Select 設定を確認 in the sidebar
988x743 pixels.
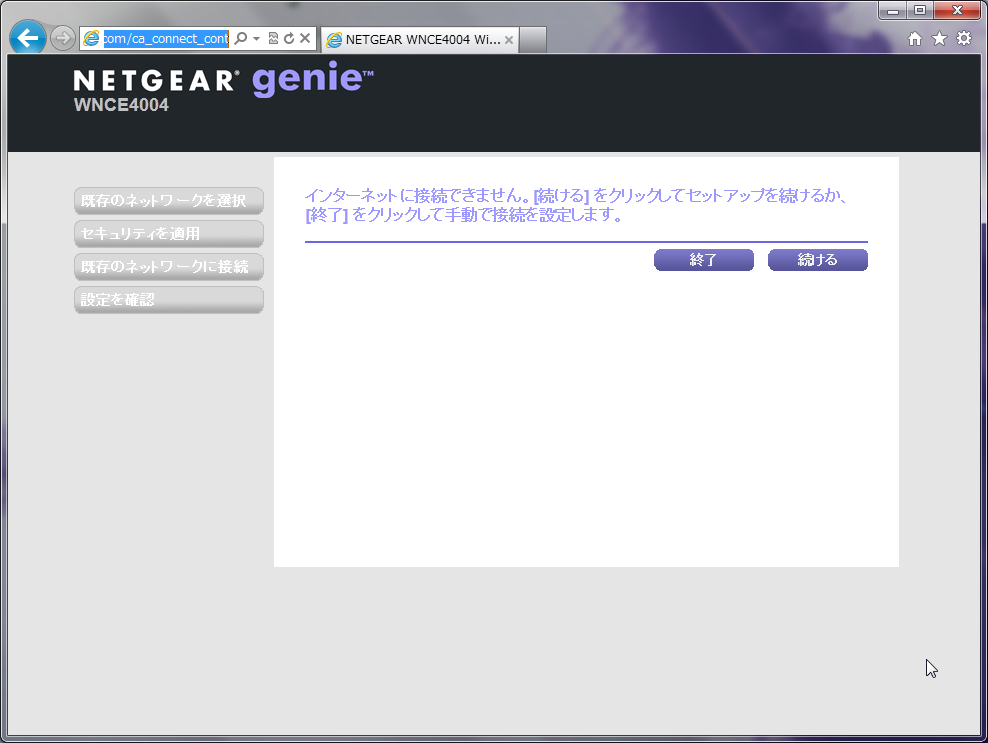[168, 300]
